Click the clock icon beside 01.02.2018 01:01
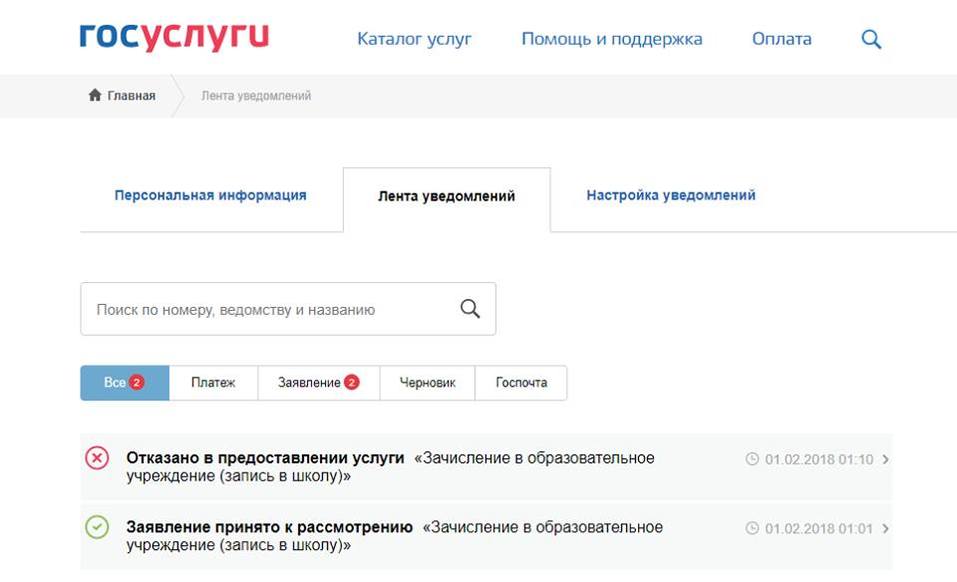The width and height of the screenshot is (957, 582). point(752,529)
